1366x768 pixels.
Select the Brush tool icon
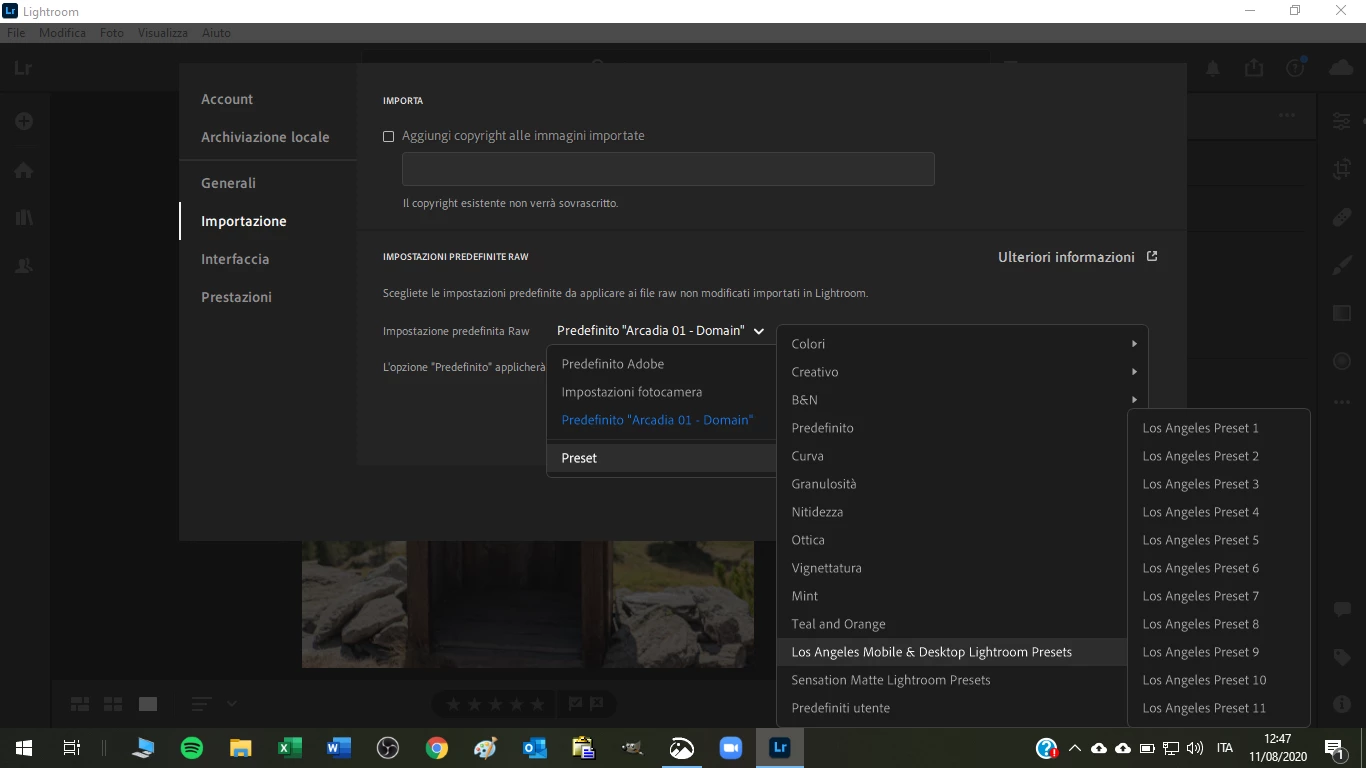1342,265
